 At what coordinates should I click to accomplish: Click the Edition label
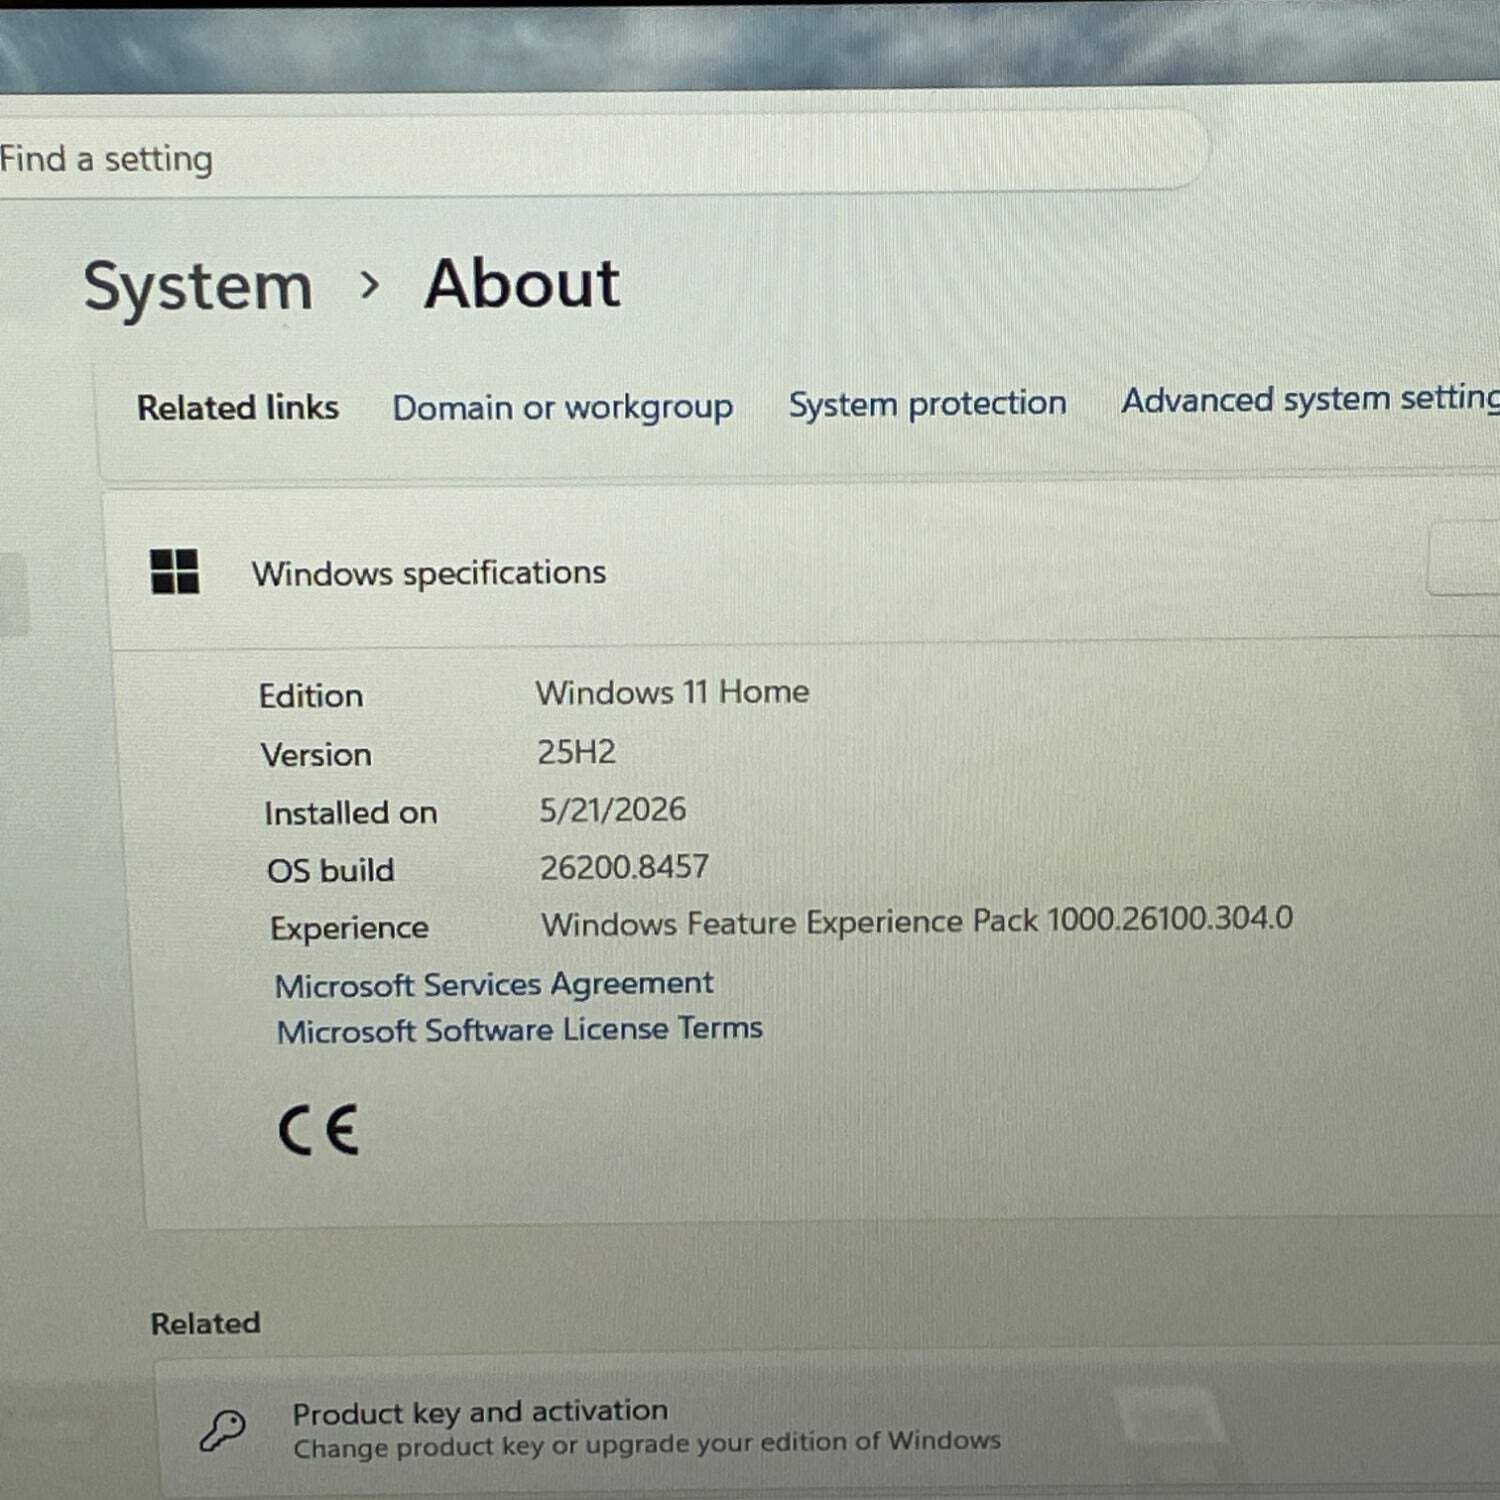(x=311, y=696)
